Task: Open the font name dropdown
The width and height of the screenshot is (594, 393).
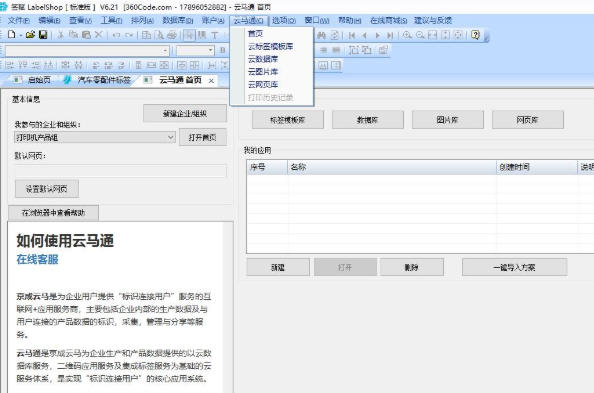Action: click(165, 50)
